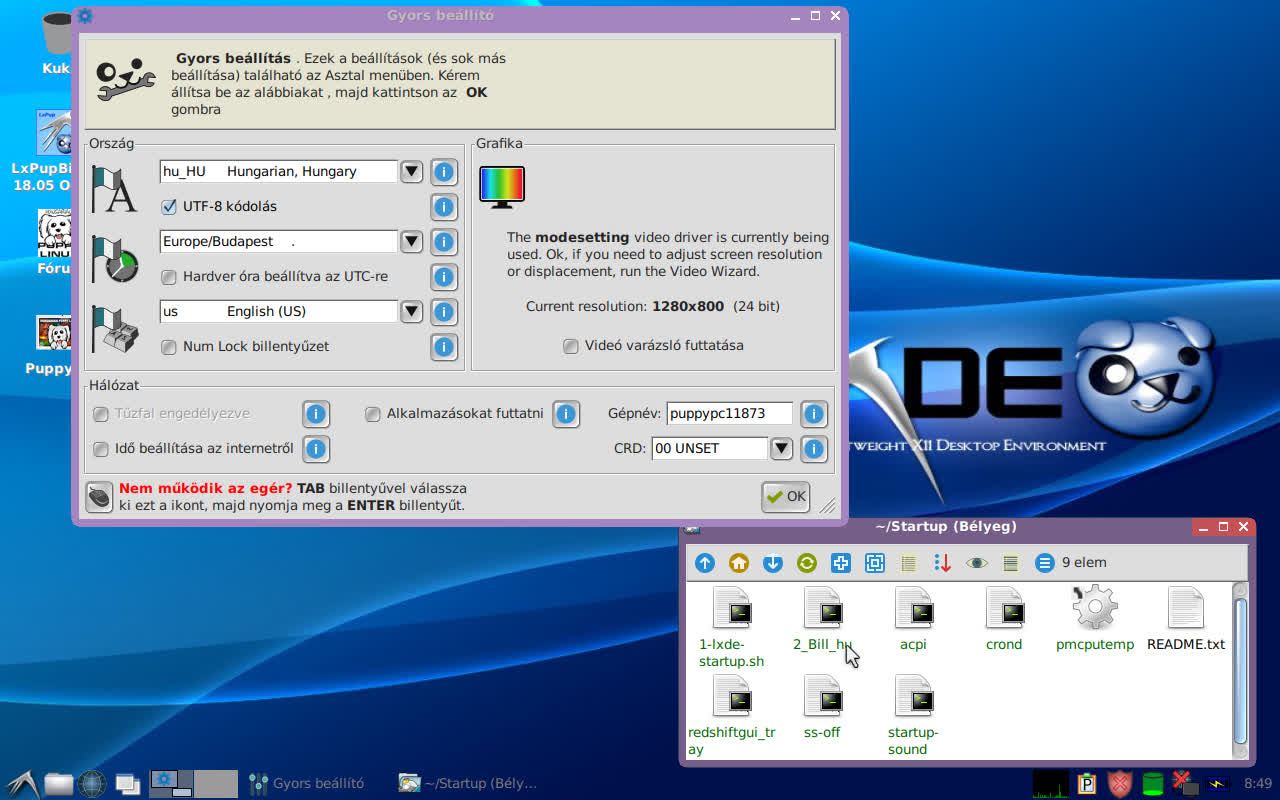The height and width of the screenshot is (800, 1280).
Task: Click the Gépnév puppypc11873 text field
Action: (x=730, y=414)
